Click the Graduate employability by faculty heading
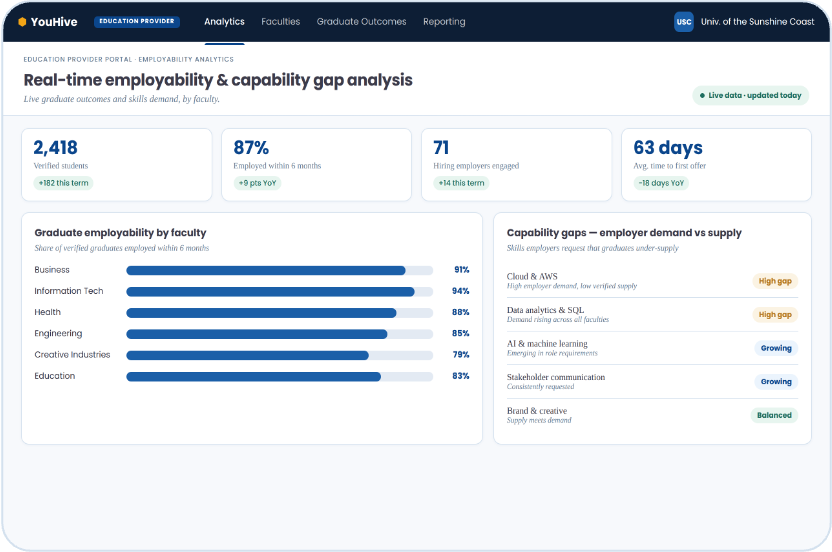Viewport: 832px width, 552px height. coord(120,232)
